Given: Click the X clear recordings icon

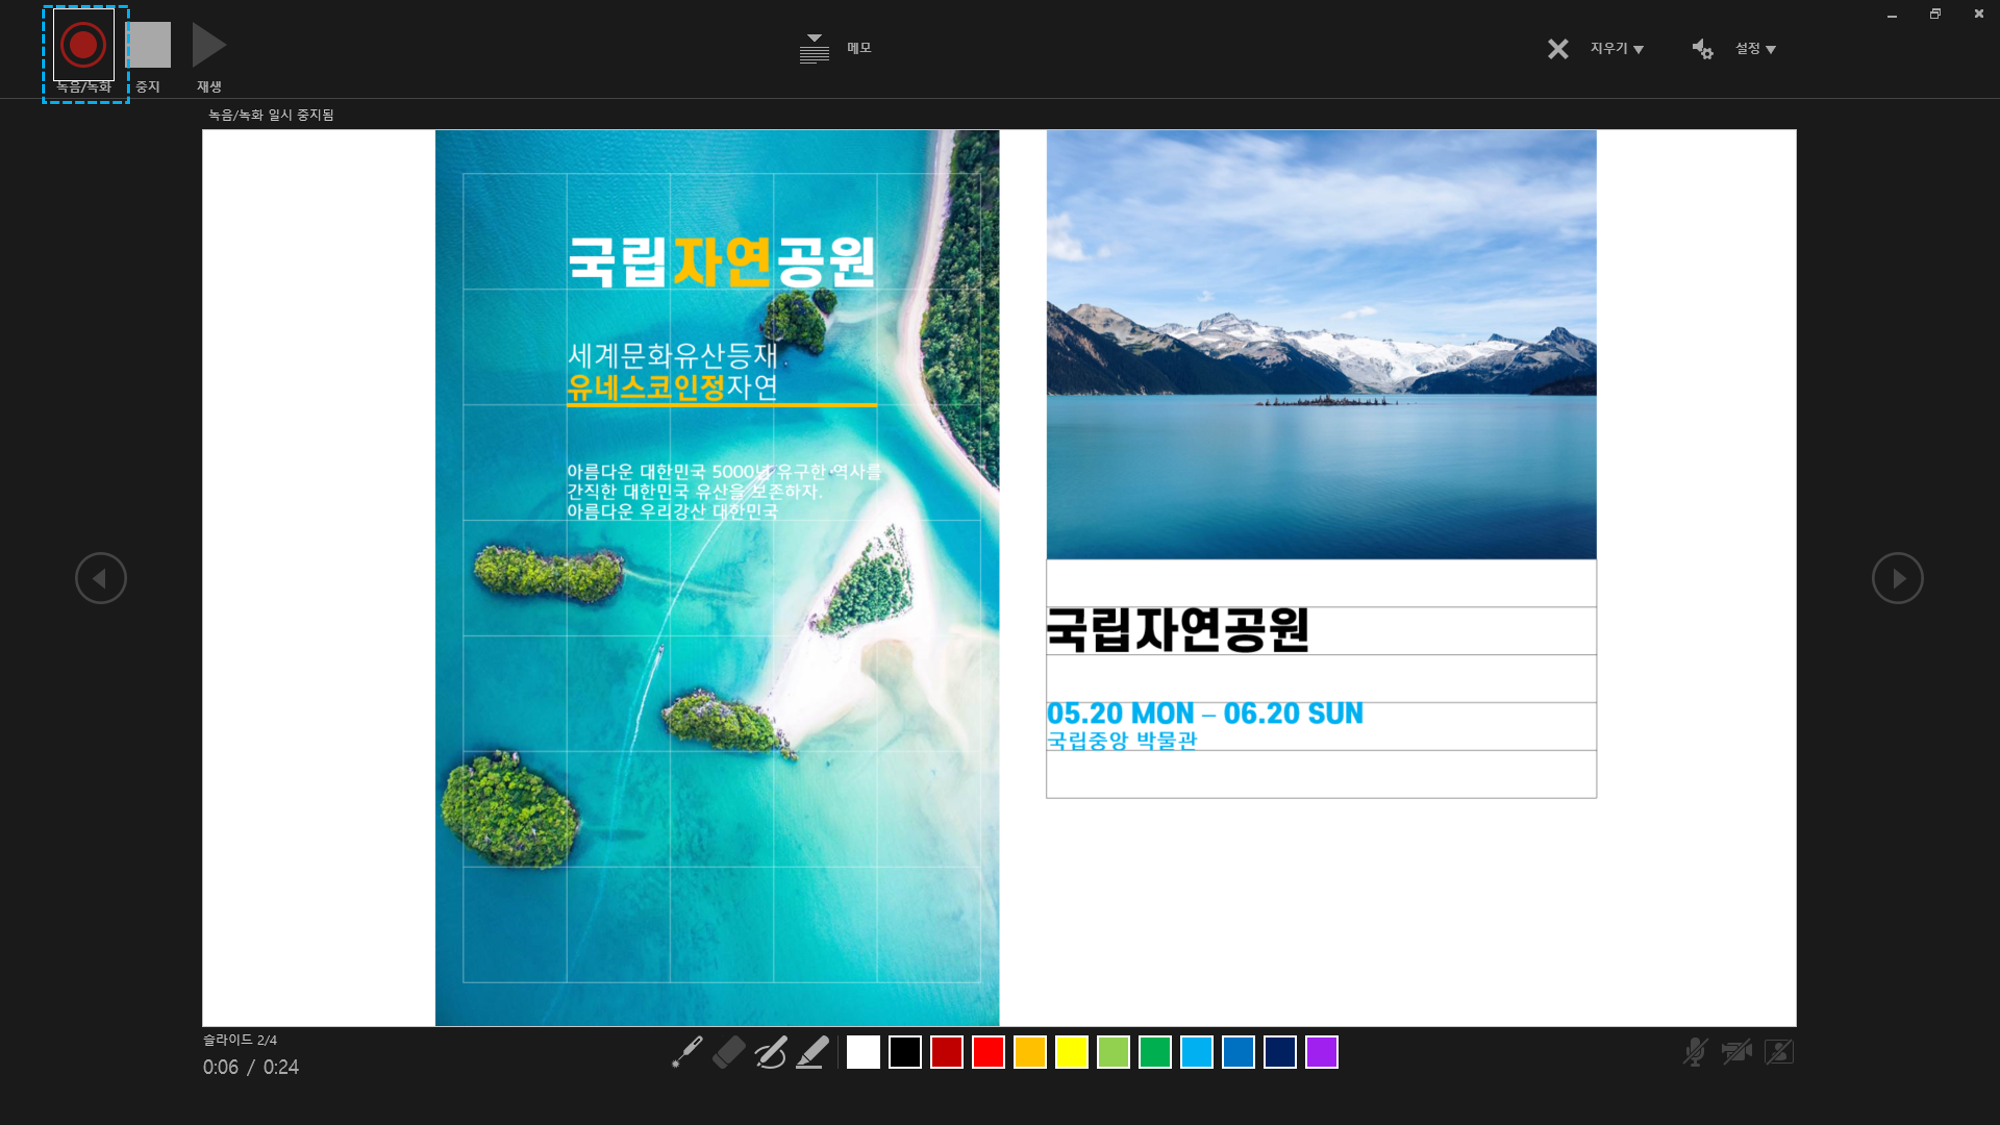Looking at the screenshot, I should (x=1558, y=49).
